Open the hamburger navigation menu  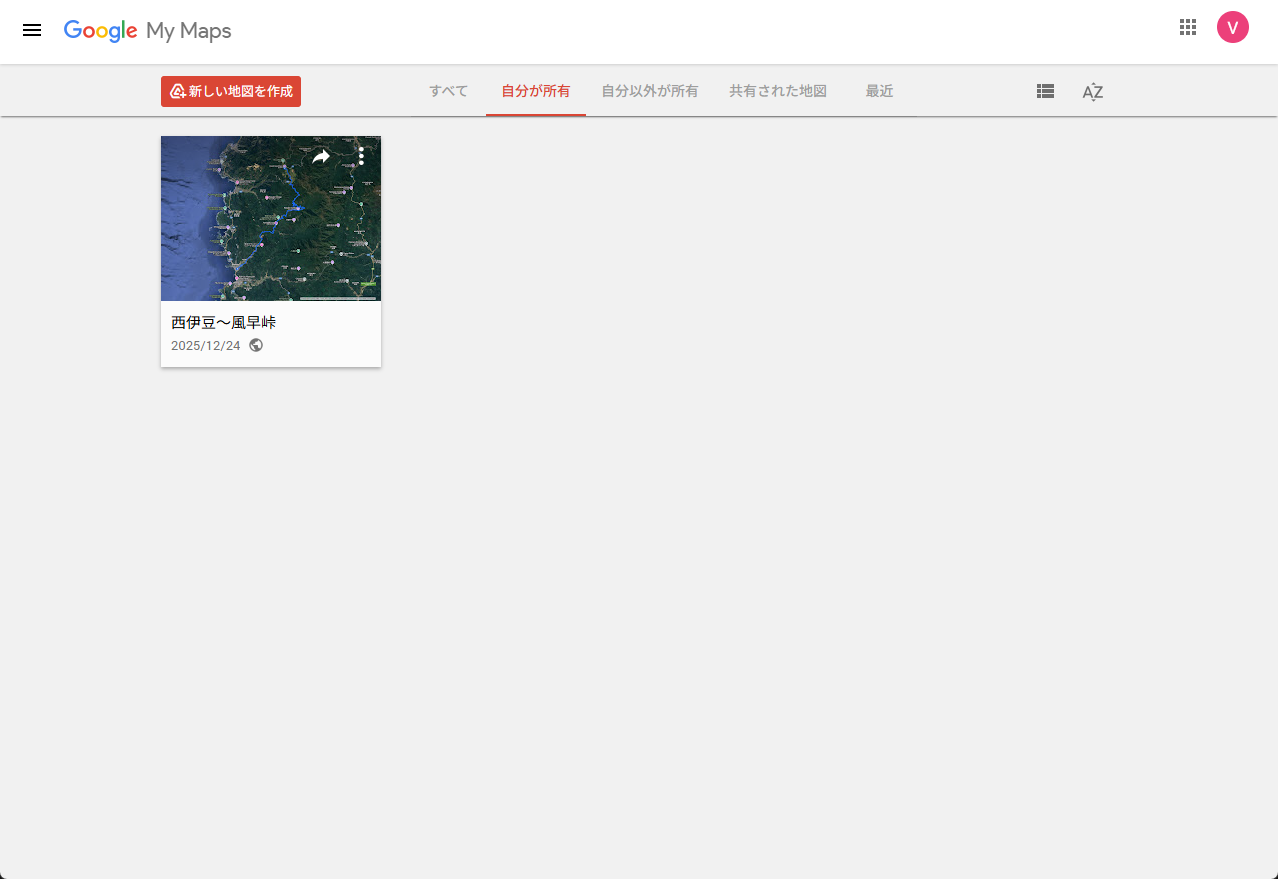click(x=31, y=29)
